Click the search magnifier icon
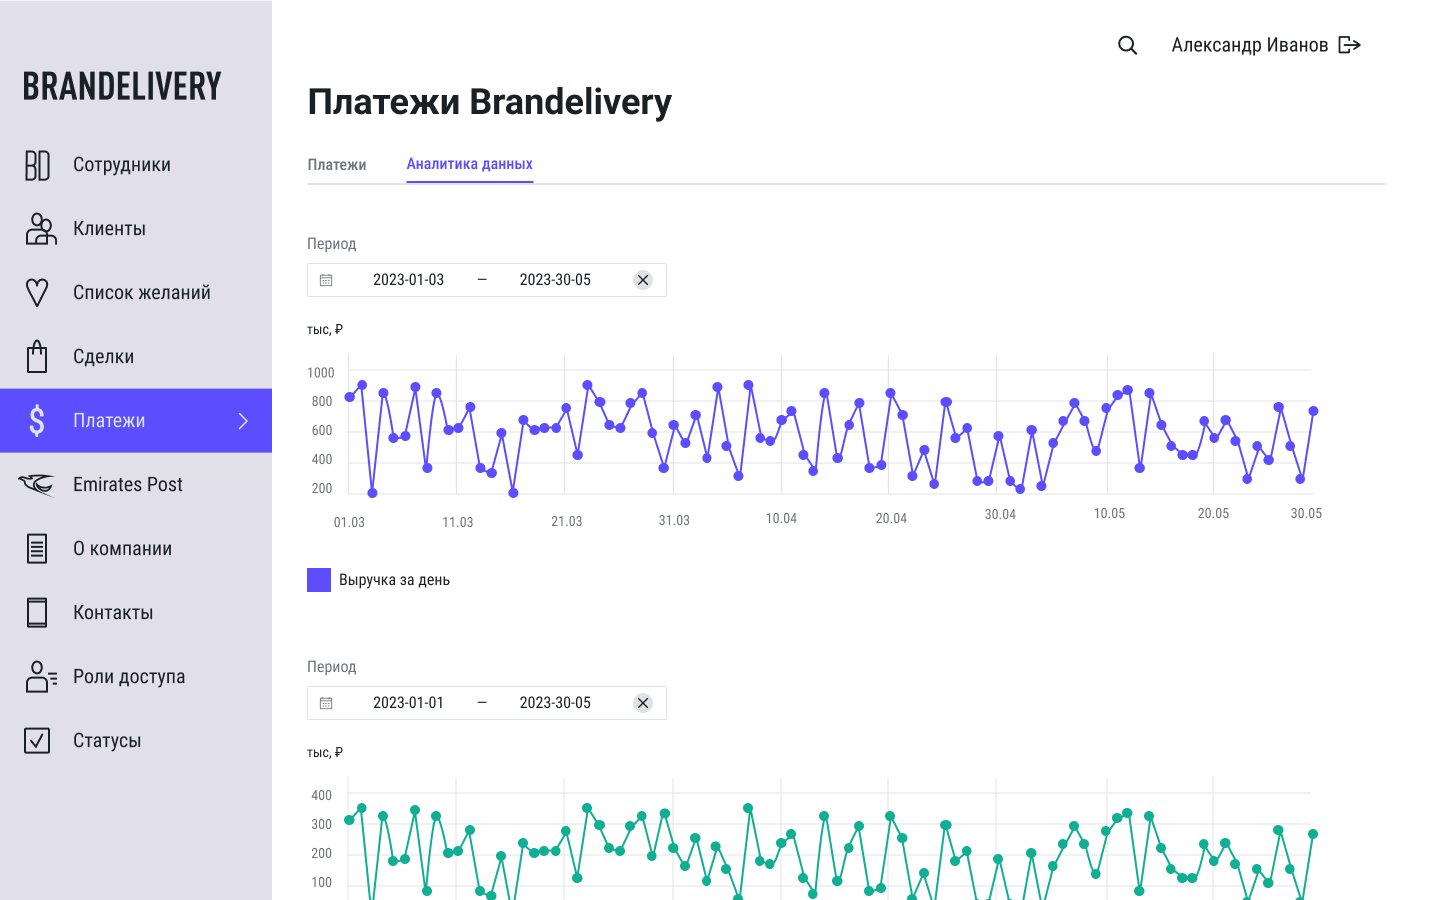The height and width of the screenshot is (900, 1440). 1127,45
